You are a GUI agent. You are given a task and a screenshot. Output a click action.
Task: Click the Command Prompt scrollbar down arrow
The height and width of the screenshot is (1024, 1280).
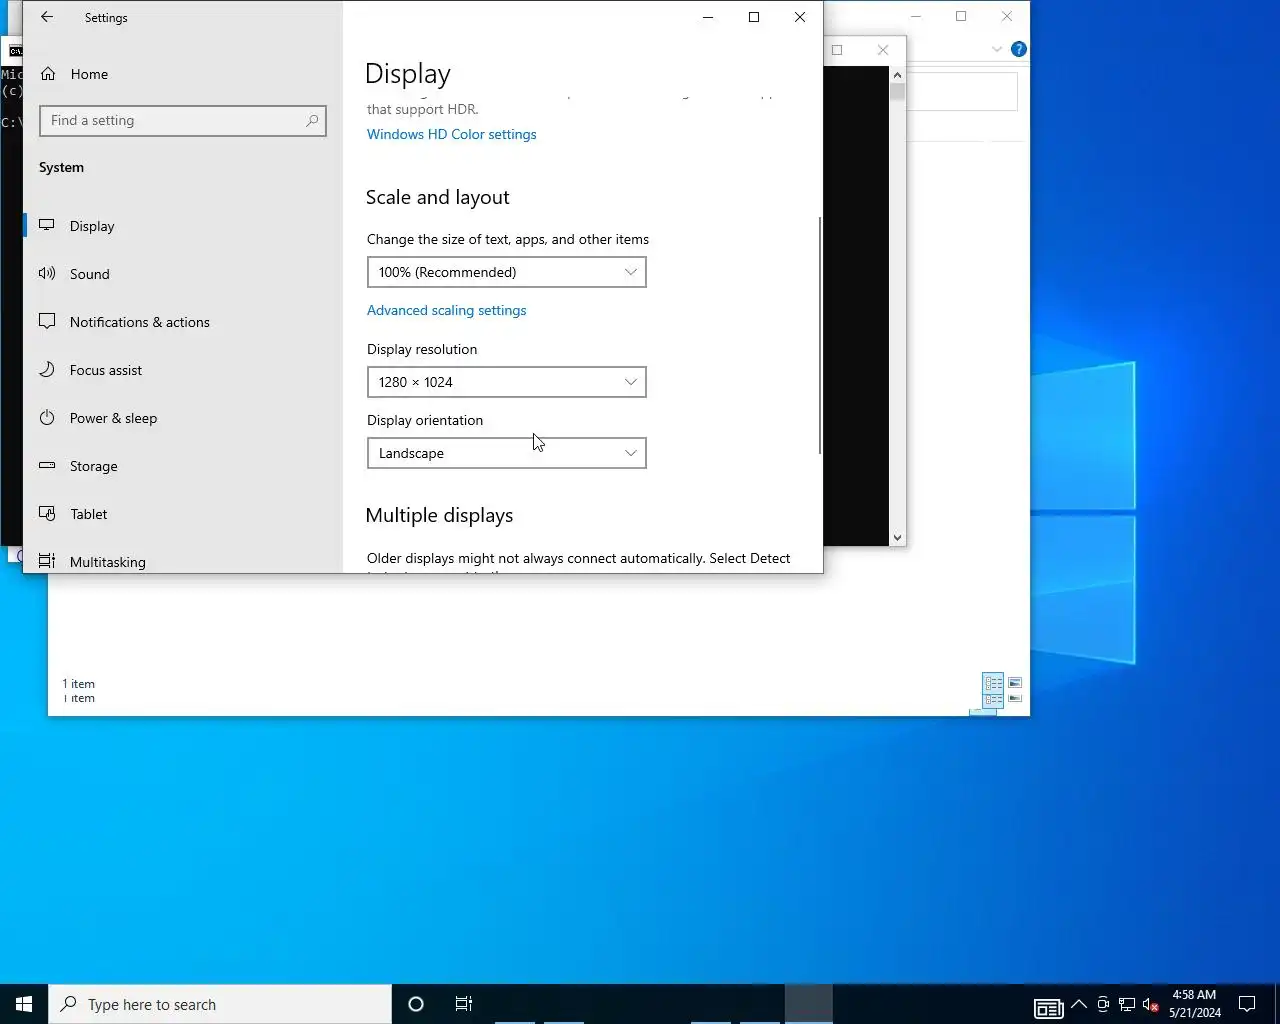pyautogui.click(x=897, y=537)
